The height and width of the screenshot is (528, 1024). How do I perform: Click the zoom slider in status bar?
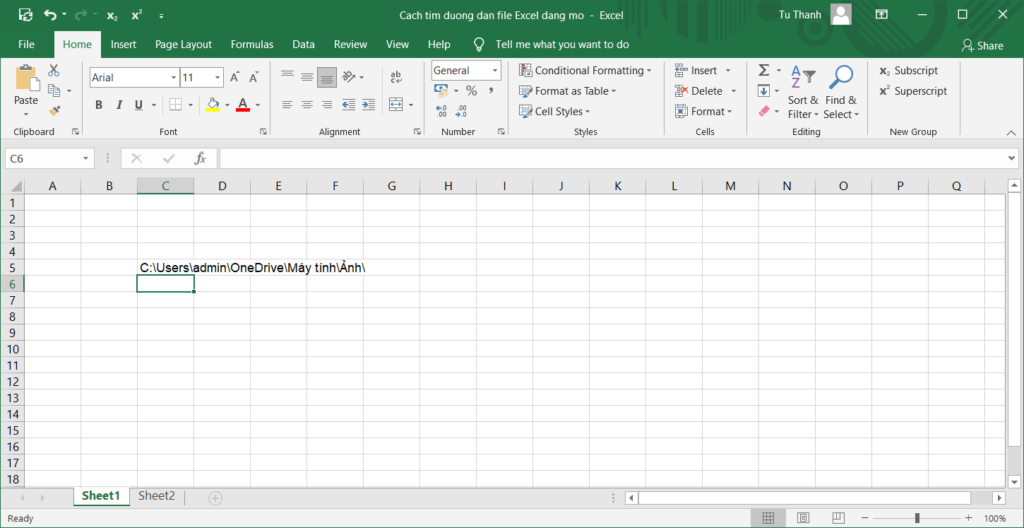click(x=917, y=518)
